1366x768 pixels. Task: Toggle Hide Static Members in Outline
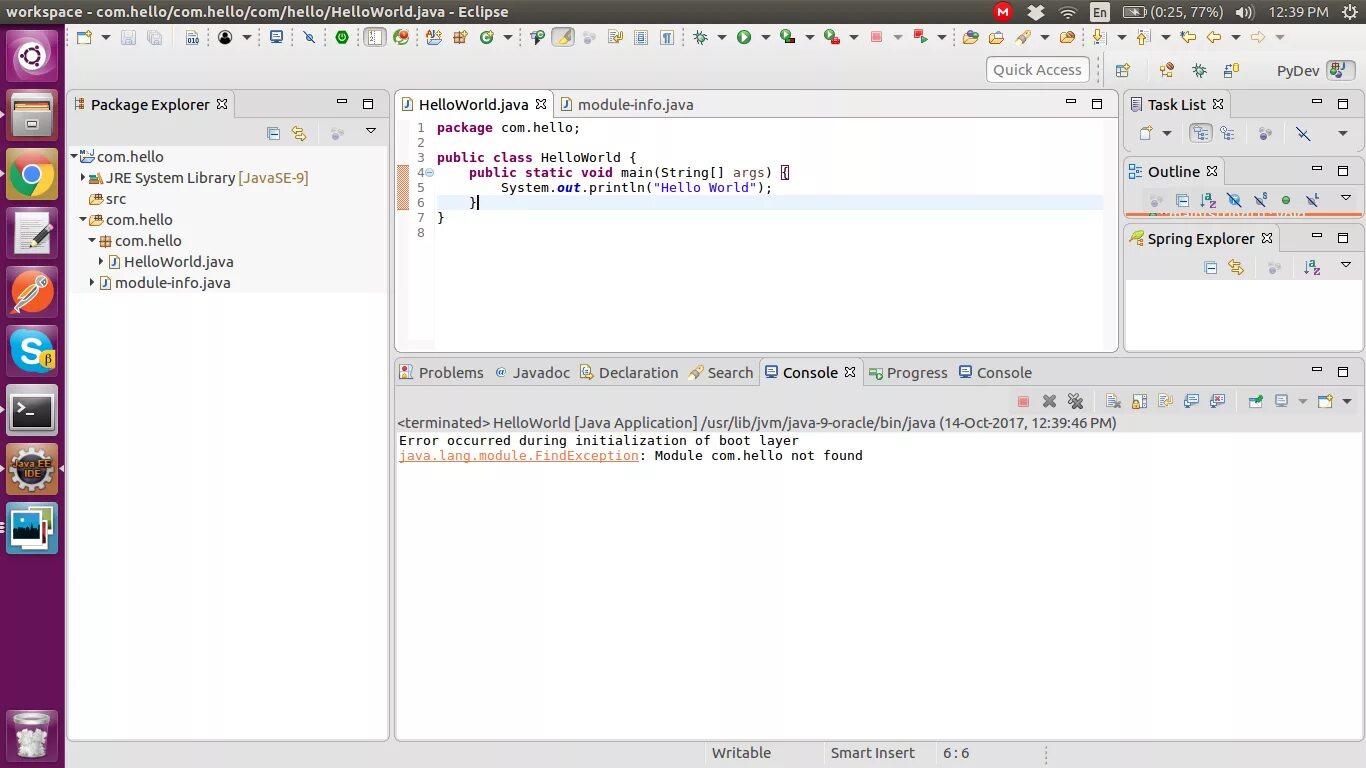coord(1261,200)
